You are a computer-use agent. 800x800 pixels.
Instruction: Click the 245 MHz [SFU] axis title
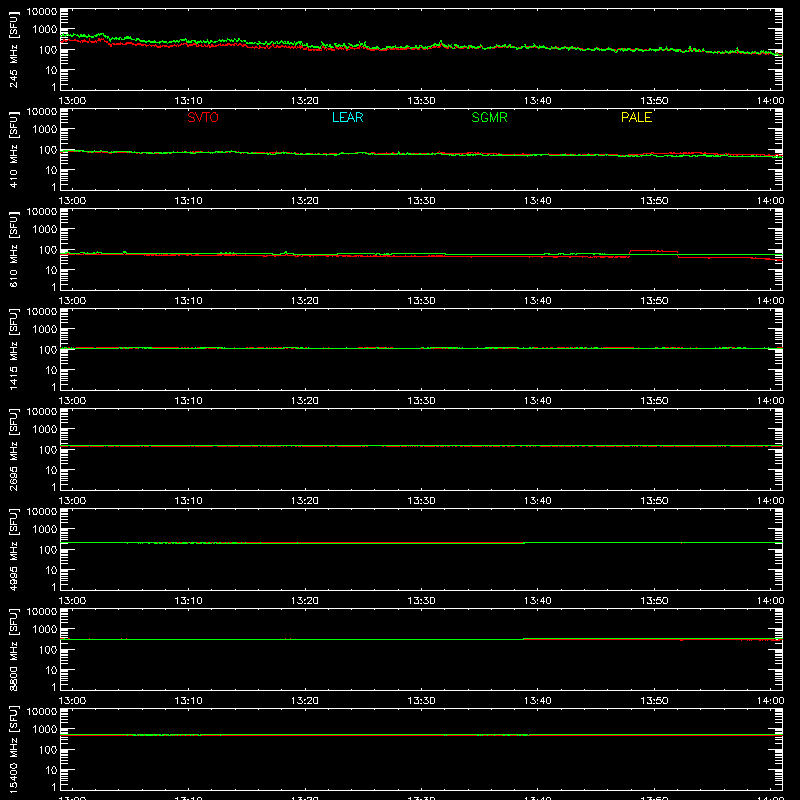(13, 49)
